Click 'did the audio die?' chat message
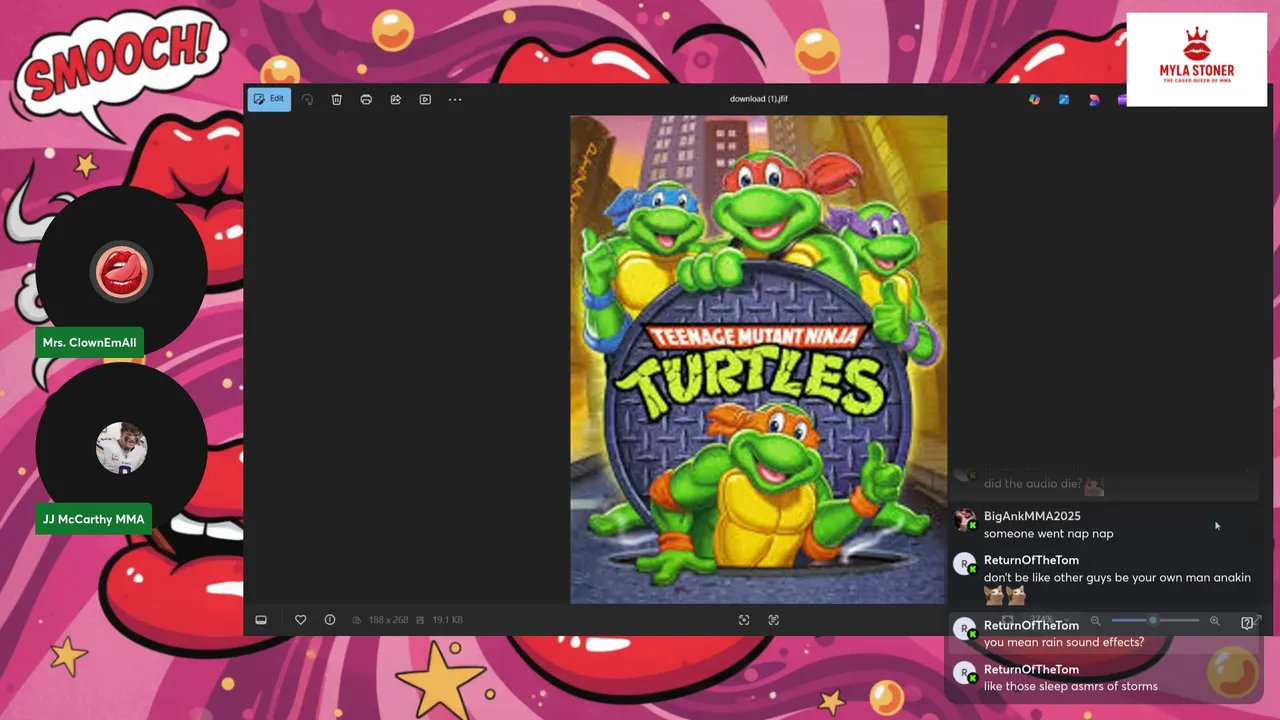Image resolution: width=1280 pixels, height=720 pixels. point(1032,484)
